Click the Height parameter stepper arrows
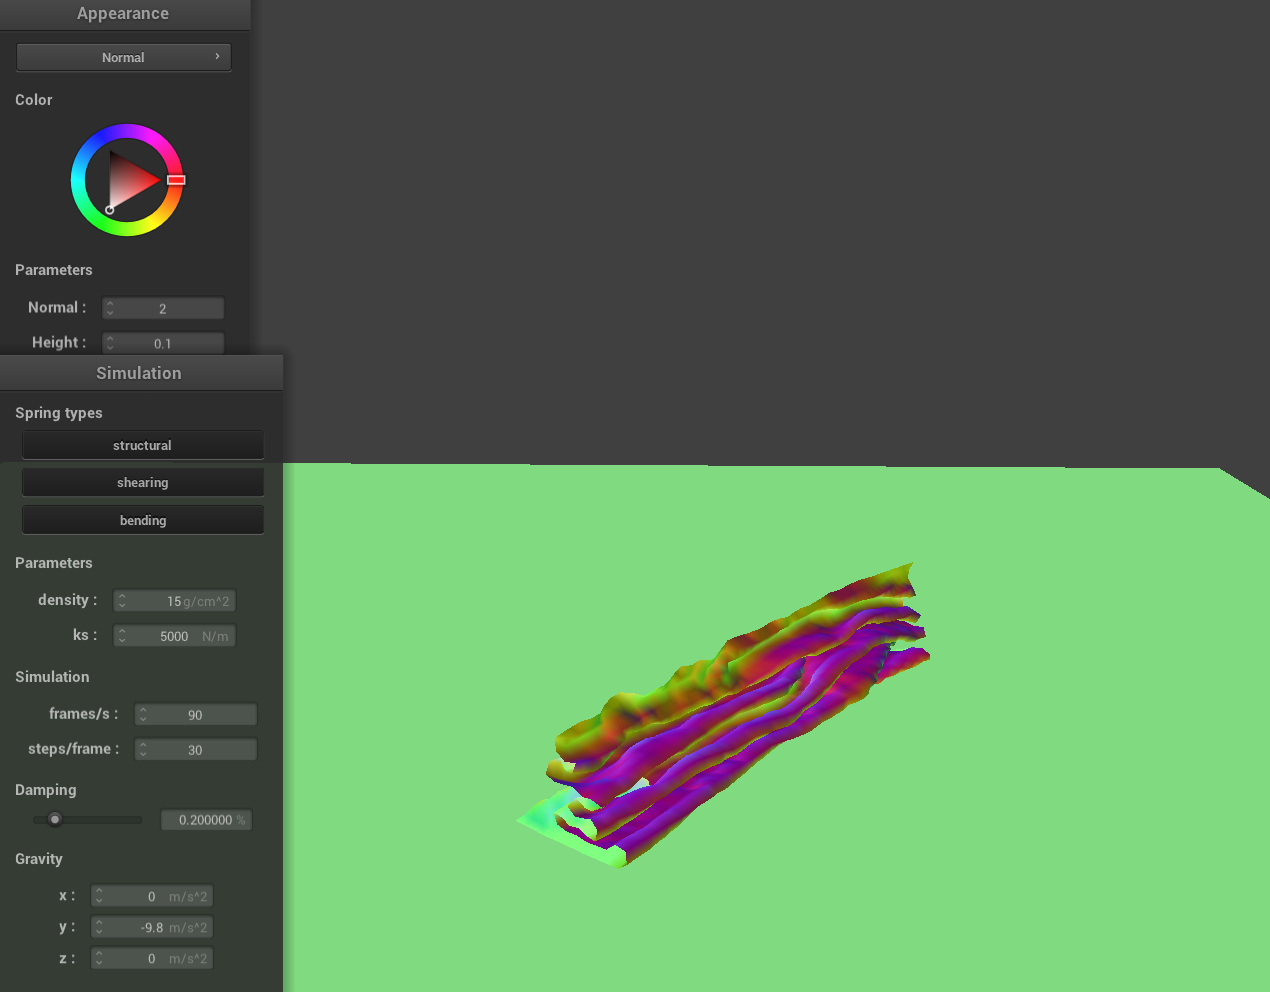Image resolution: width=1270 pixels, height=992 pixels. pos(110,343)
